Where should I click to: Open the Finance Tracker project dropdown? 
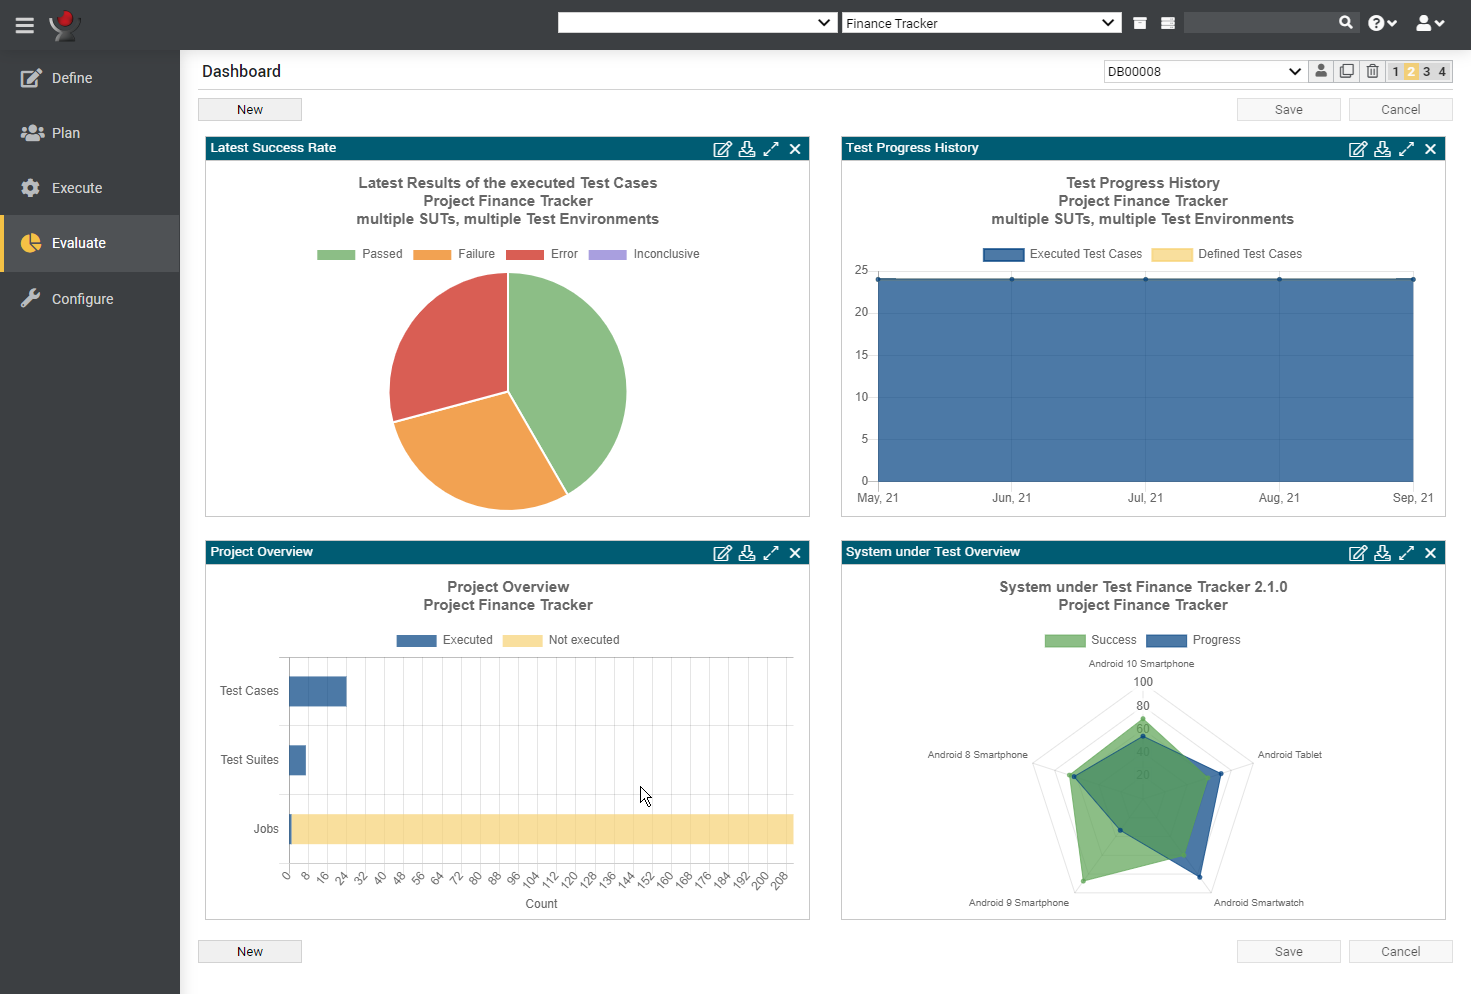pyautogui.click(x=980, y=23)
